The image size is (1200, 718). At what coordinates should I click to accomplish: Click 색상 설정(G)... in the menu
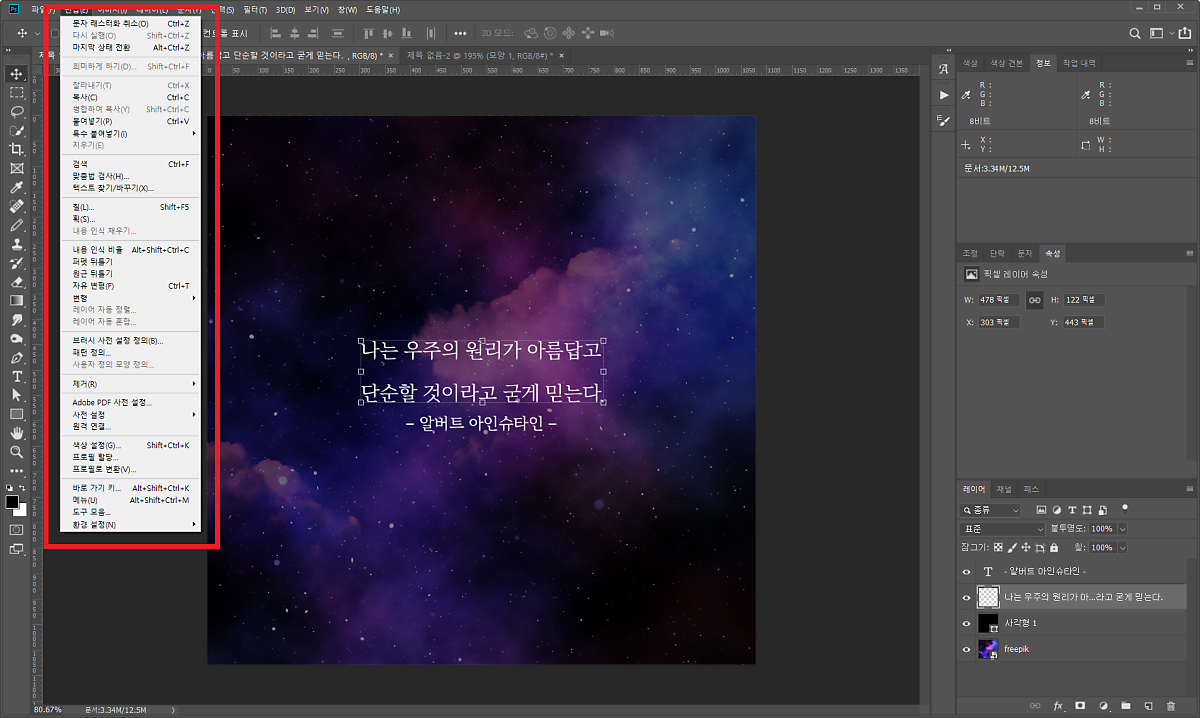click(x=96, y=445)
